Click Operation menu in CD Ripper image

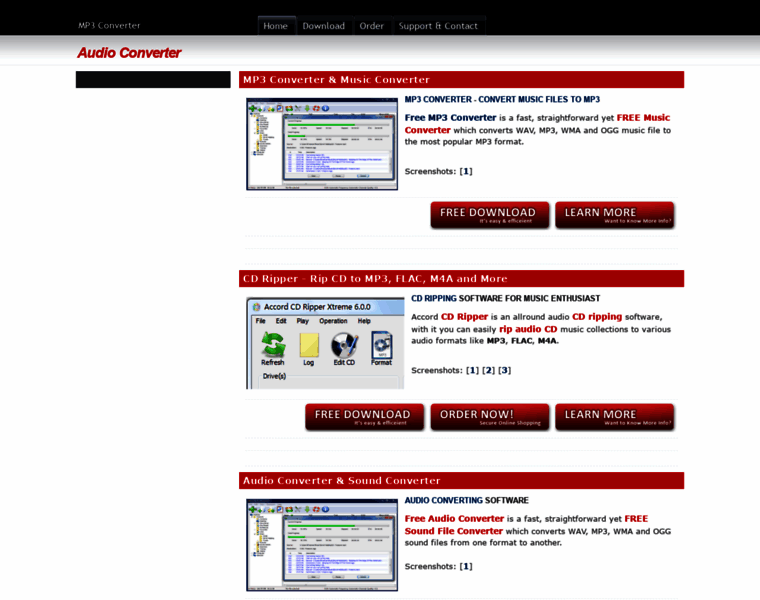click(333, 321)
